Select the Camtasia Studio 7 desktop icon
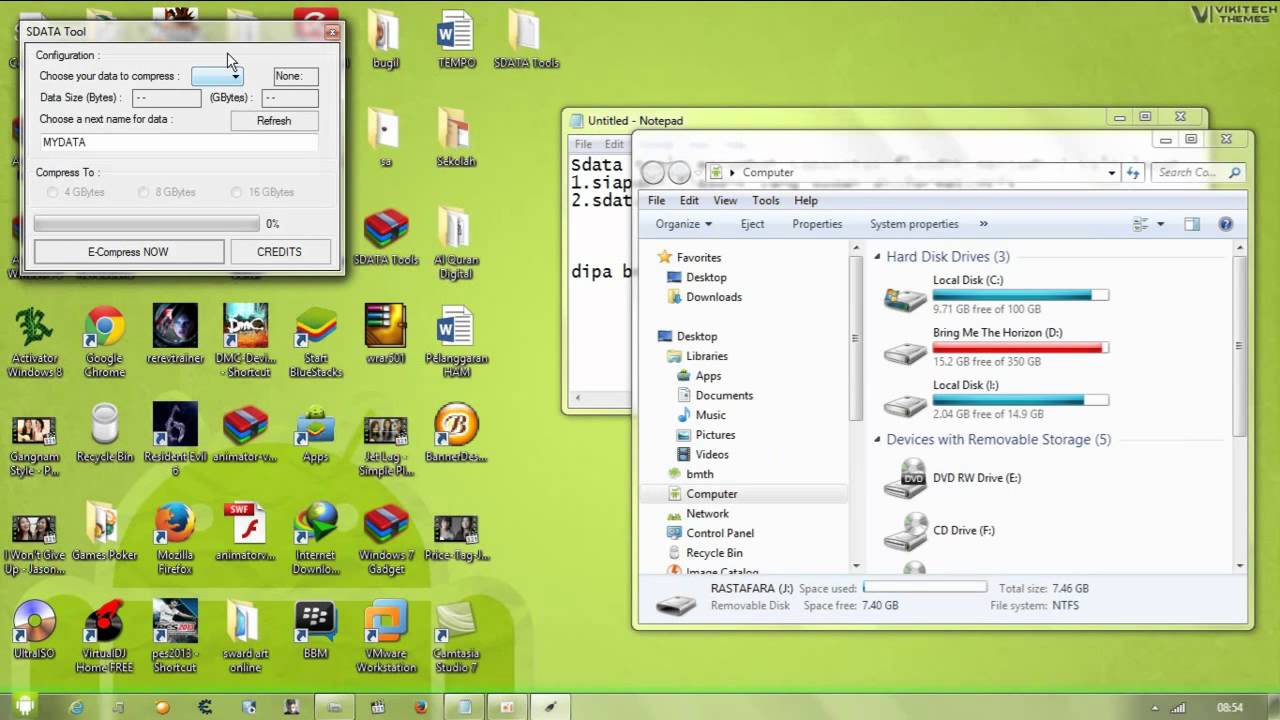 456,635
